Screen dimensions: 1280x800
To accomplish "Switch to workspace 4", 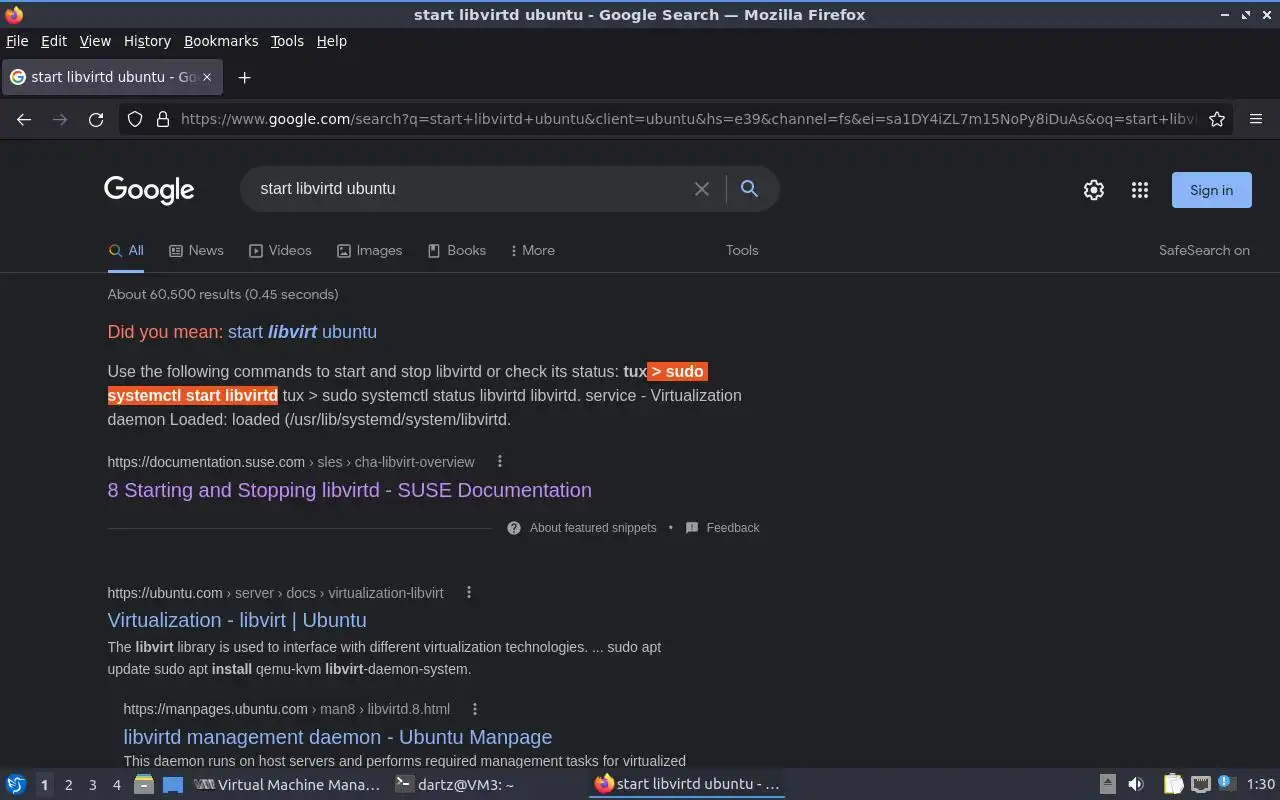I will coord(117,785).
